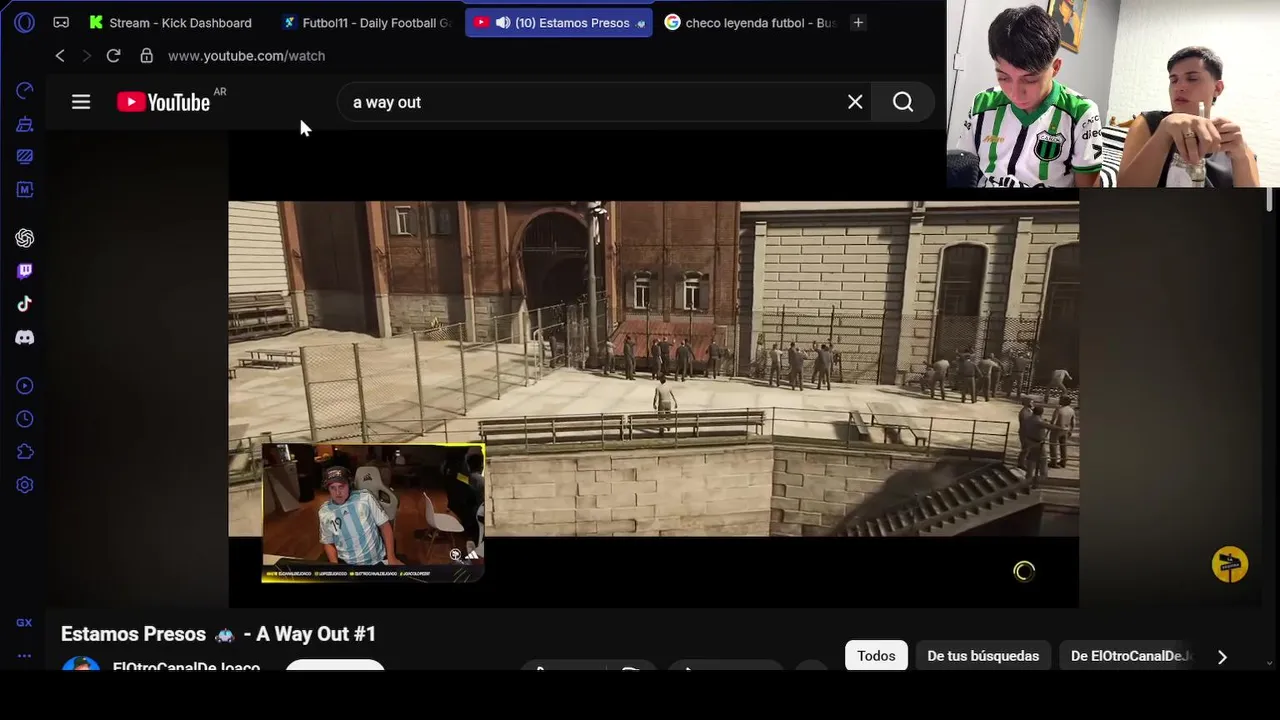The image size is (1280, 720).
Task: Open Extensions cube icon in sidebar
Action: coord(25,452)
